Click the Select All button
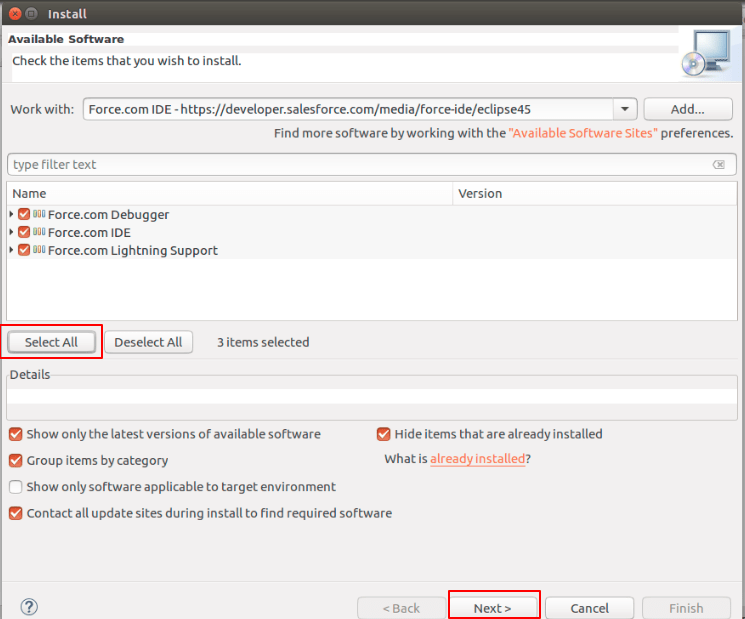 coord(51,342)
